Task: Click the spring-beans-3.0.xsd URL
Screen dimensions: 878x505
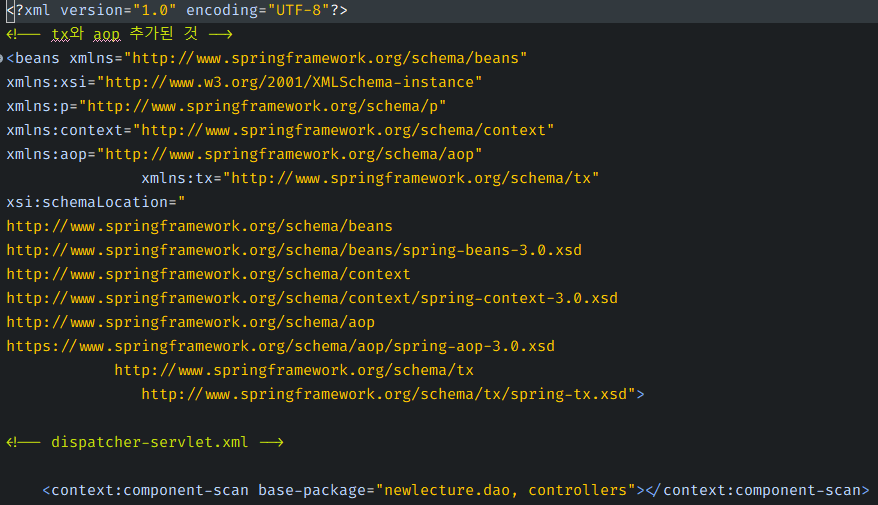Action: click(294, 250)
